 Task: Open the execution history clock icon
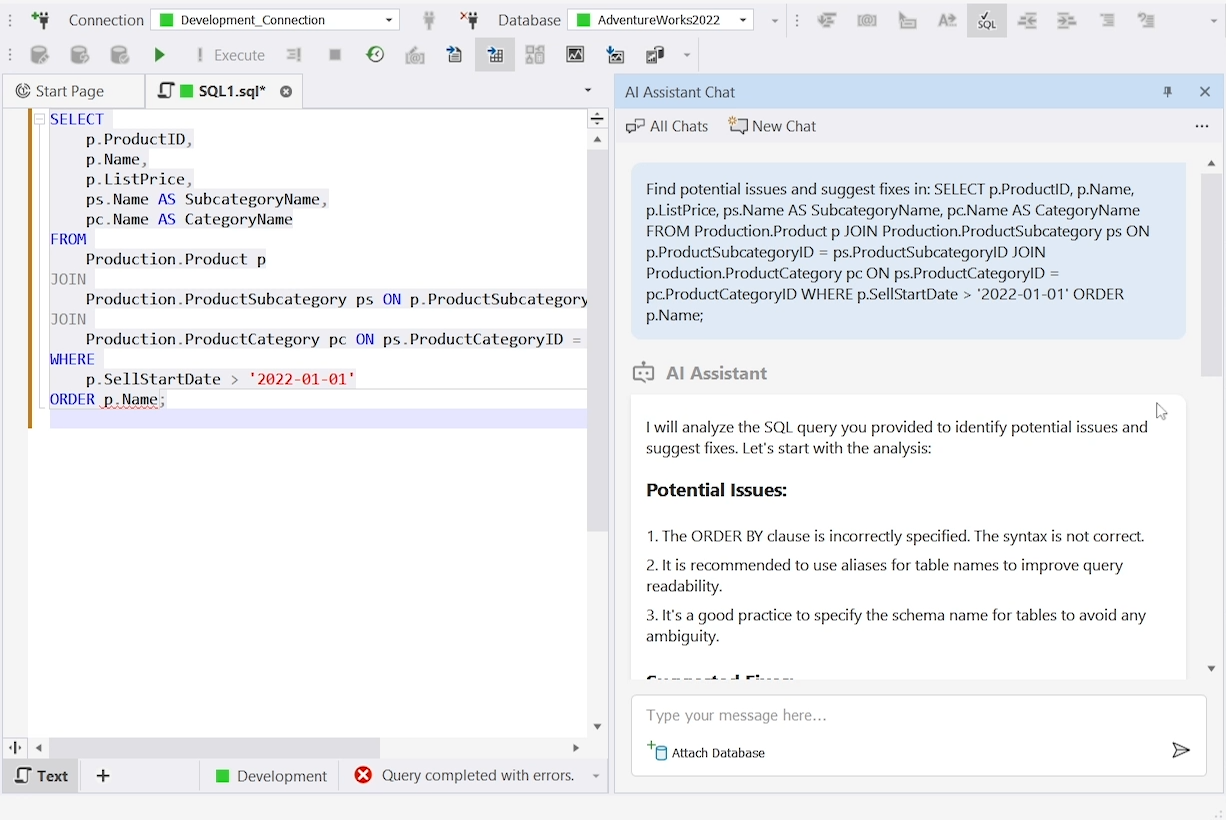tap(375, 55)
